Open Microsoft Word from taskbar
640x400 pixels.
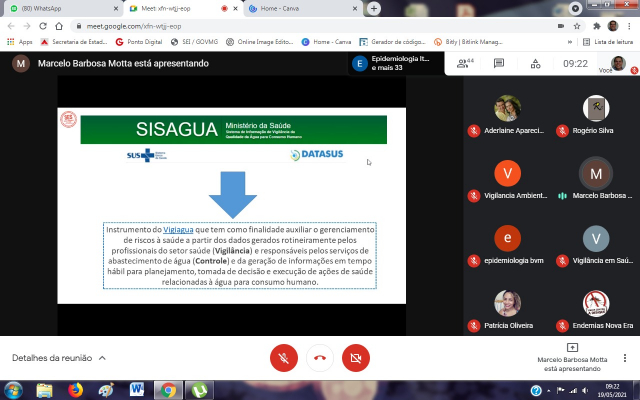coord(137,390)
